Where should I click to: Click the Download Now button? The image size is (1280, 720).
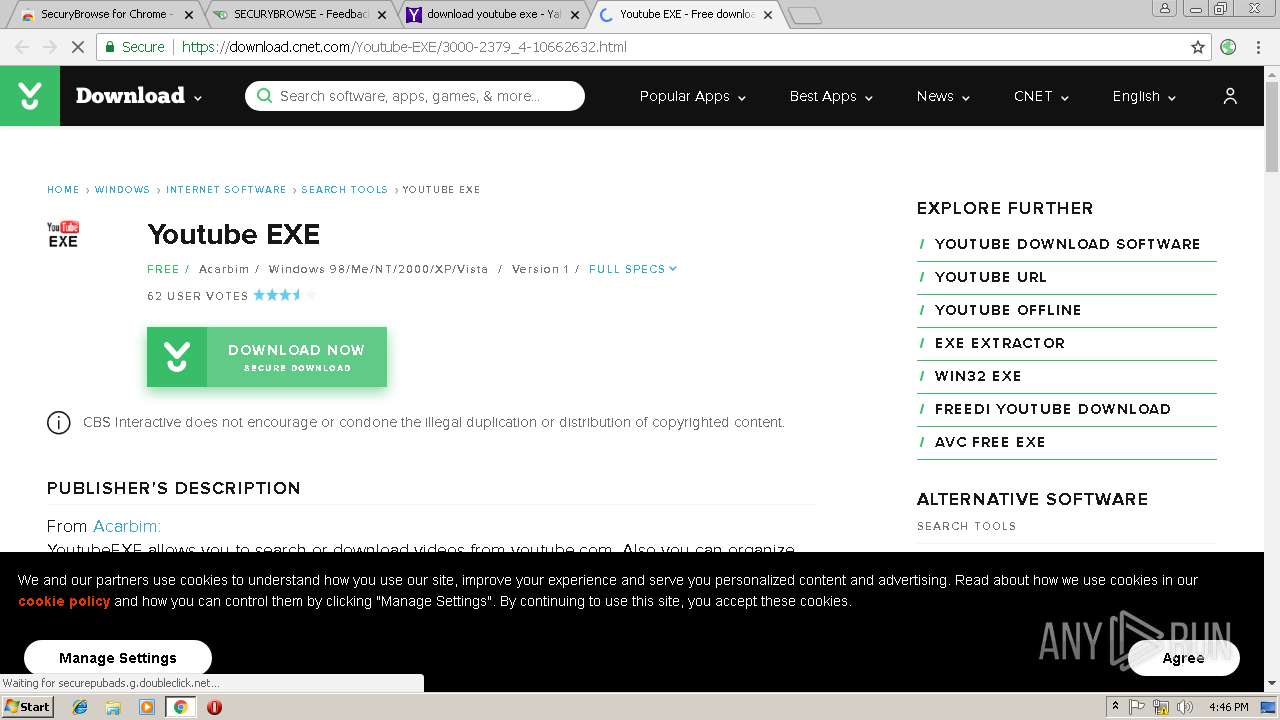(x=267, y=357)
